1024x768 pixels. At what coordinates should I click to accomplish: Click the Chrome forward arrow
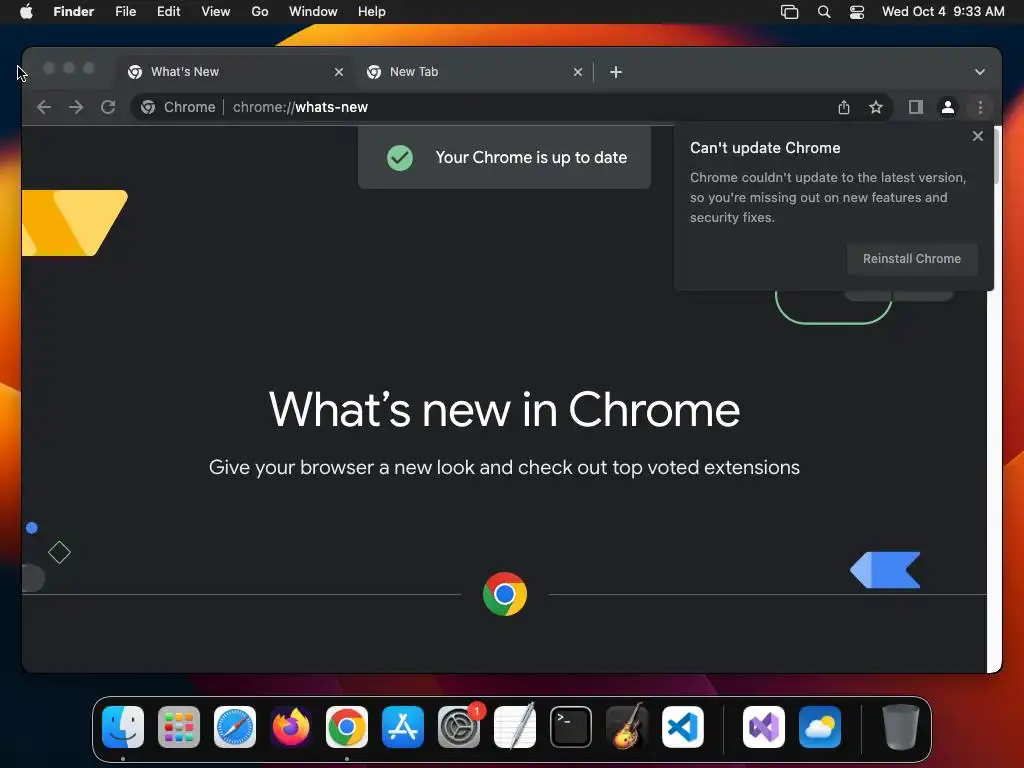[x=76, y=107]
